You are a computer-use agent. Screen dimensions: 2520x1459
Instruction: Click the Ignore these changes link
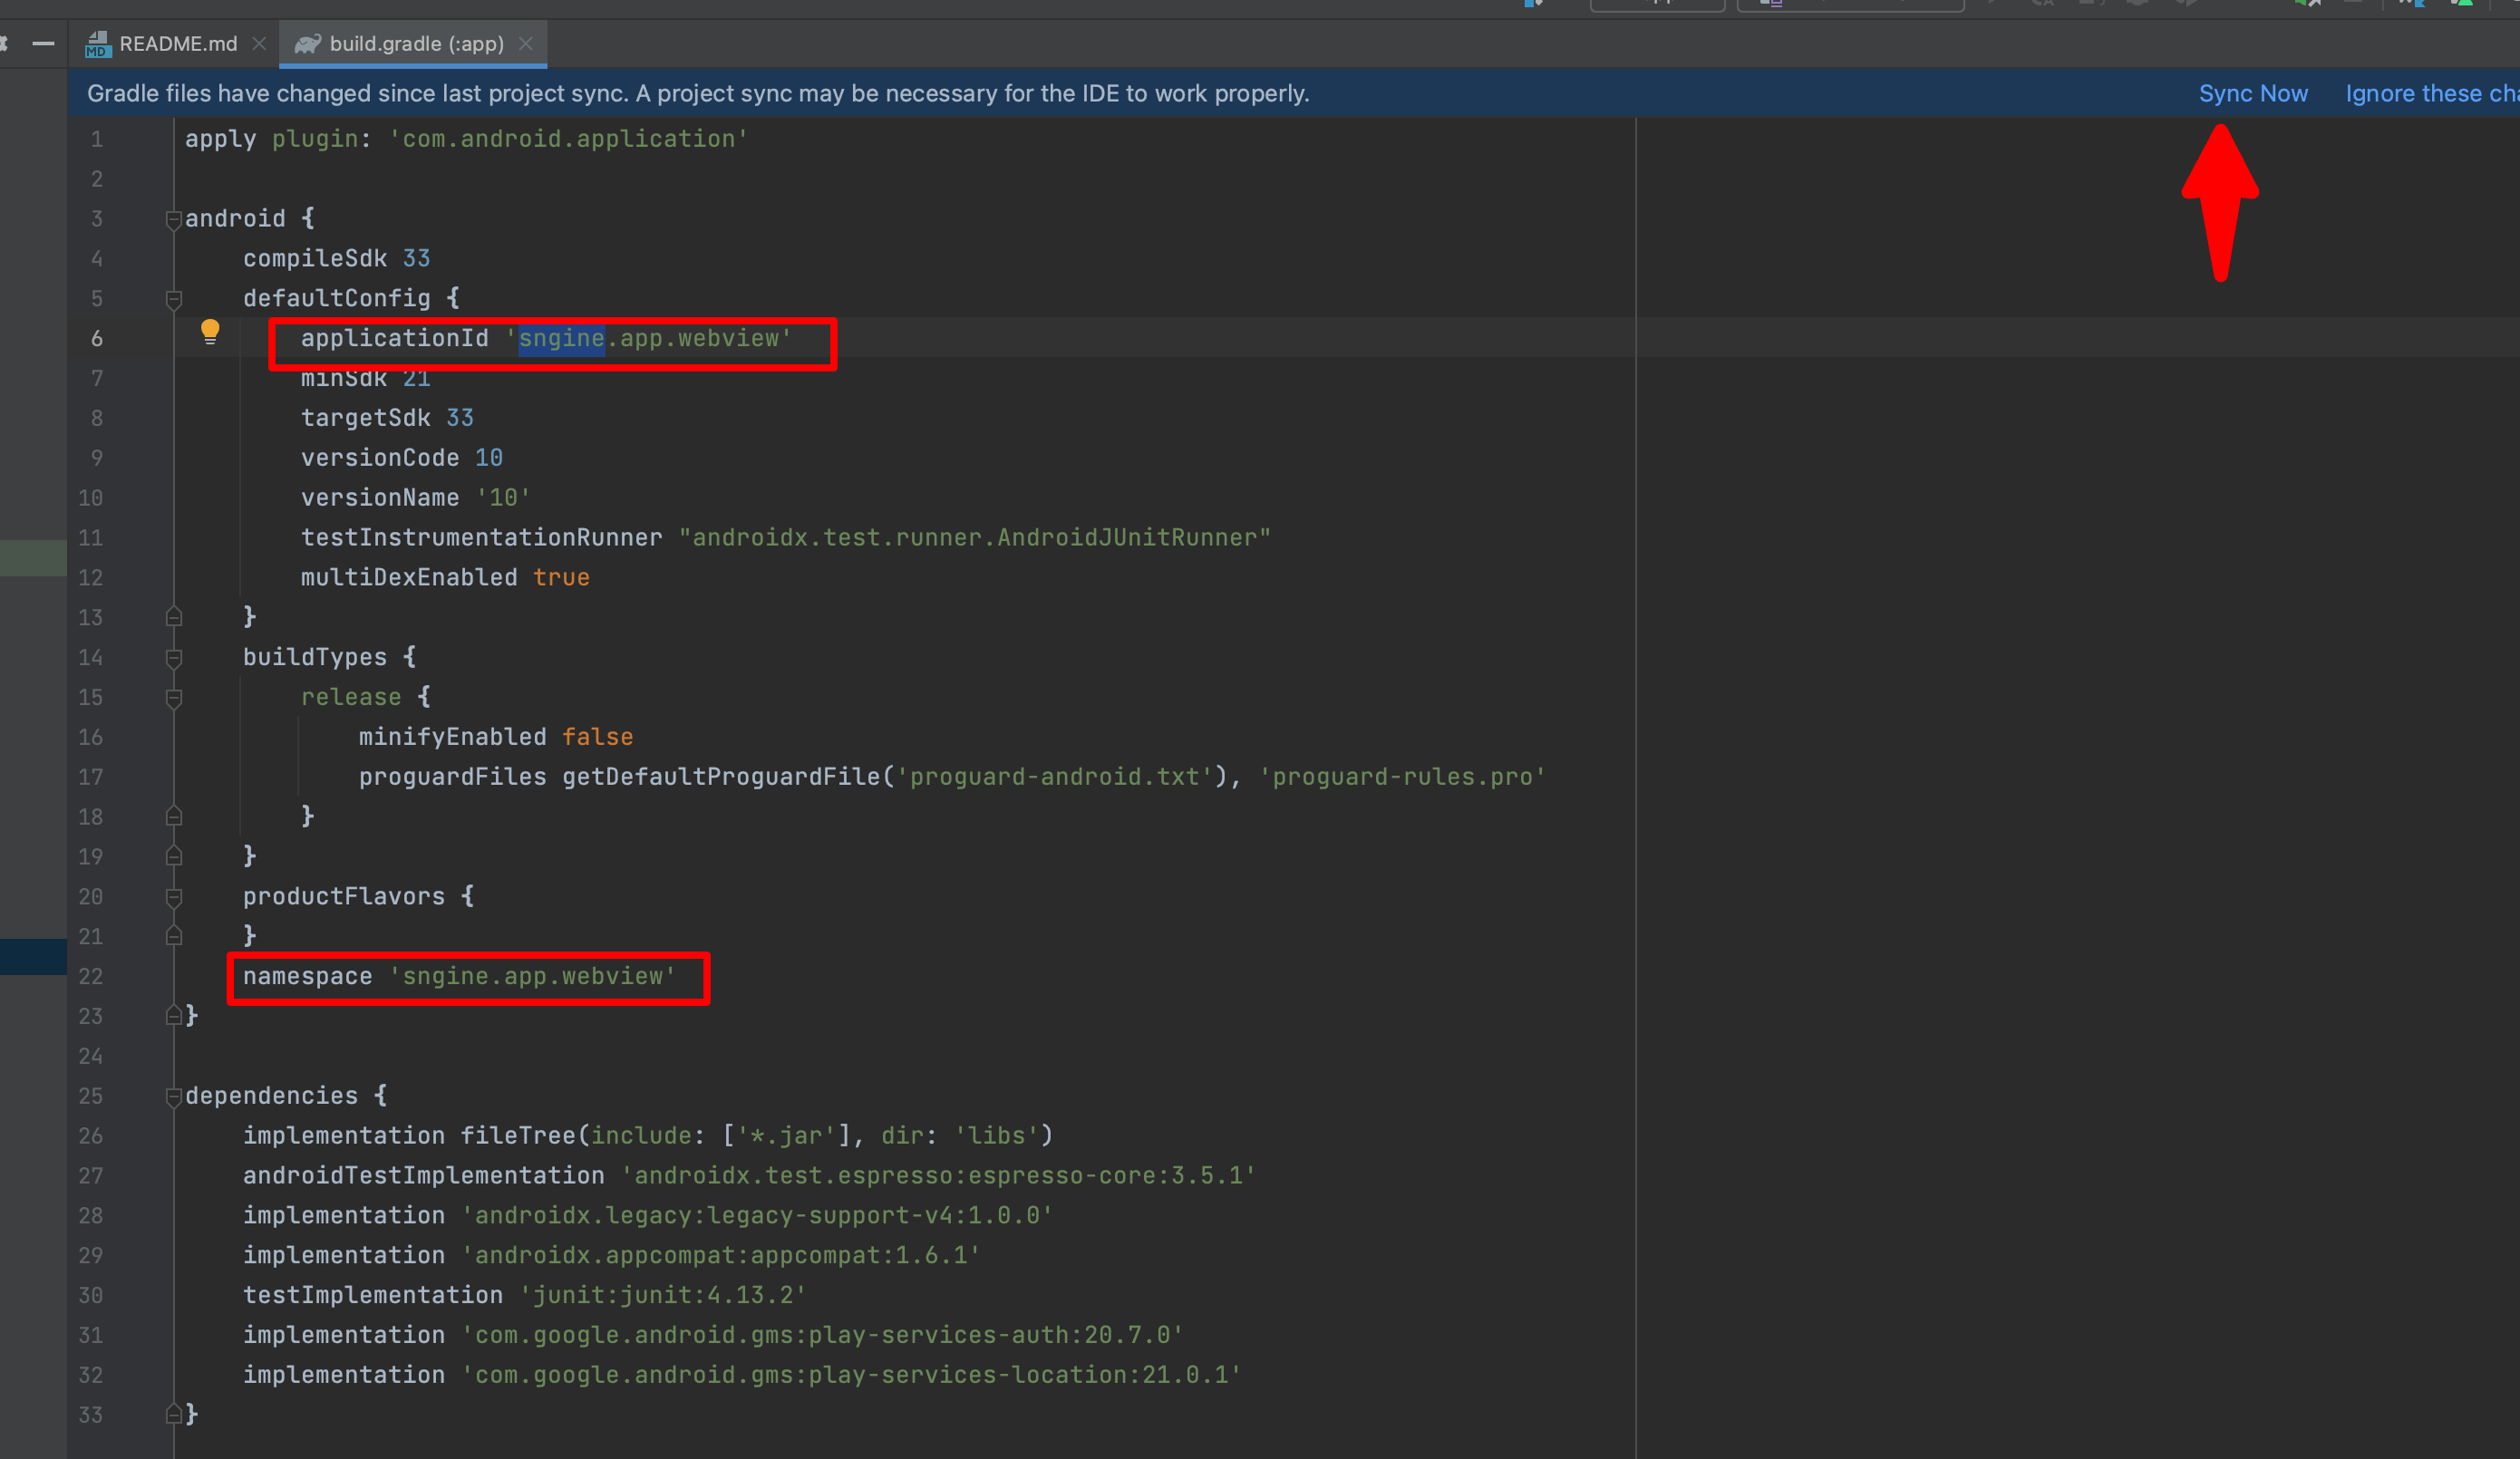tap(2430, 94)
